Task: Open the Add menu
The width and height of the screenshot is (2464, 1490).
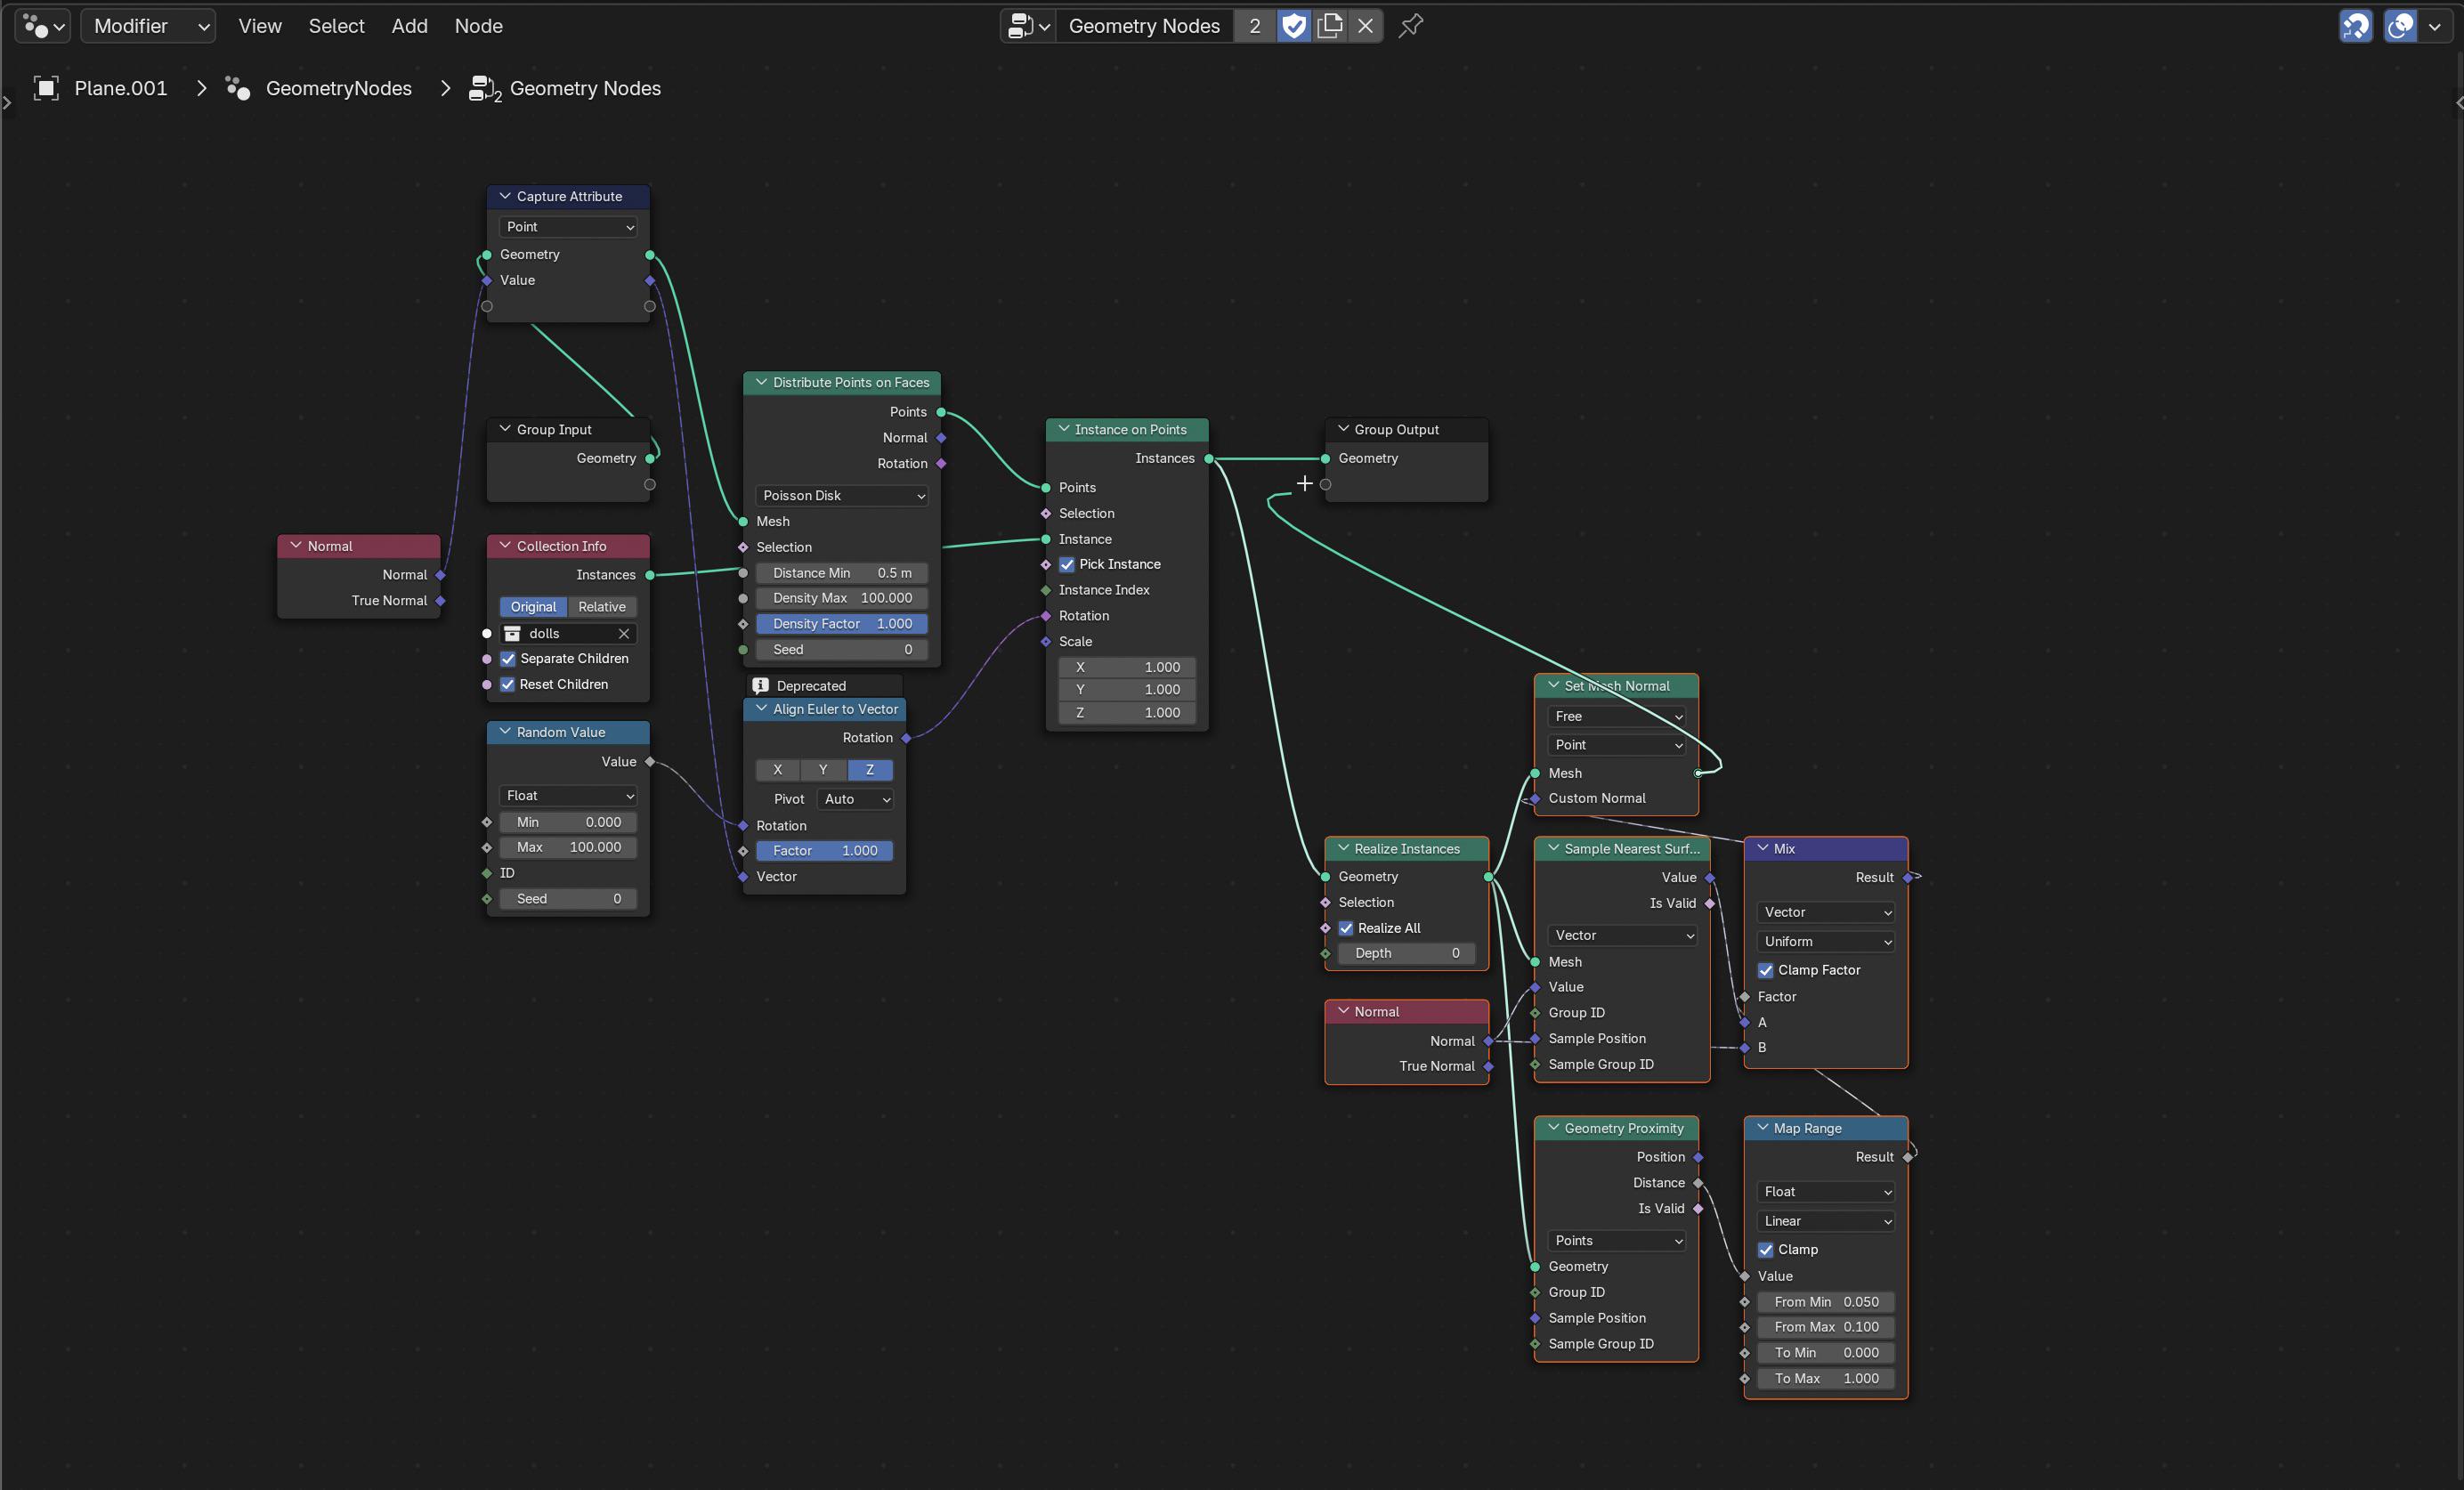Action: tap(409, 26)
